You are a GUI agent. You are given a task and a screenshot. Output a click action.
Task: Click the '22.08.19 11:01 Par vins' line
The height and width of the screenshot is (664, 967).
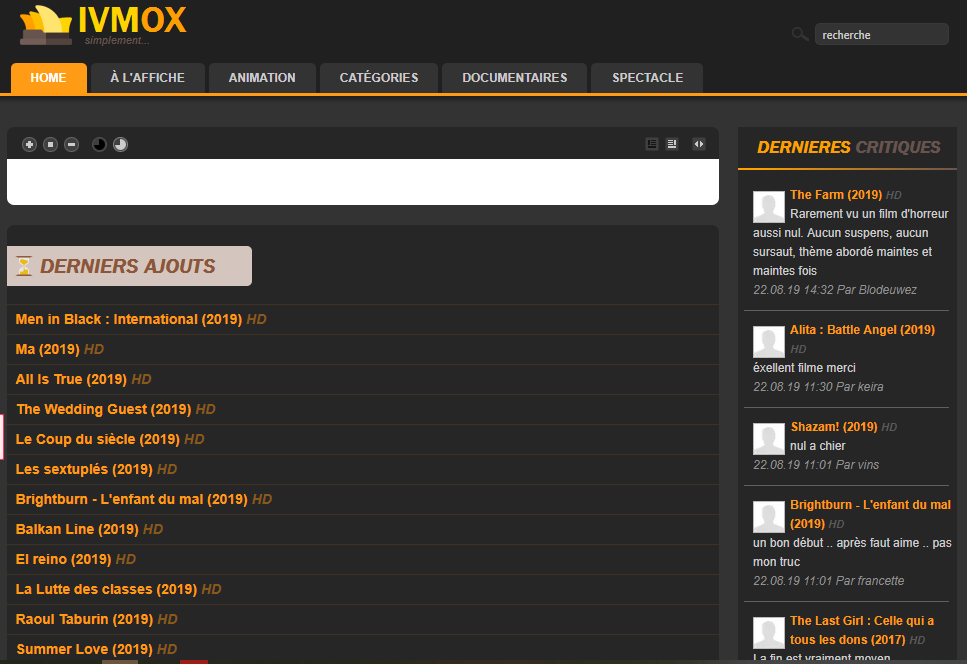tap(816, 465)
